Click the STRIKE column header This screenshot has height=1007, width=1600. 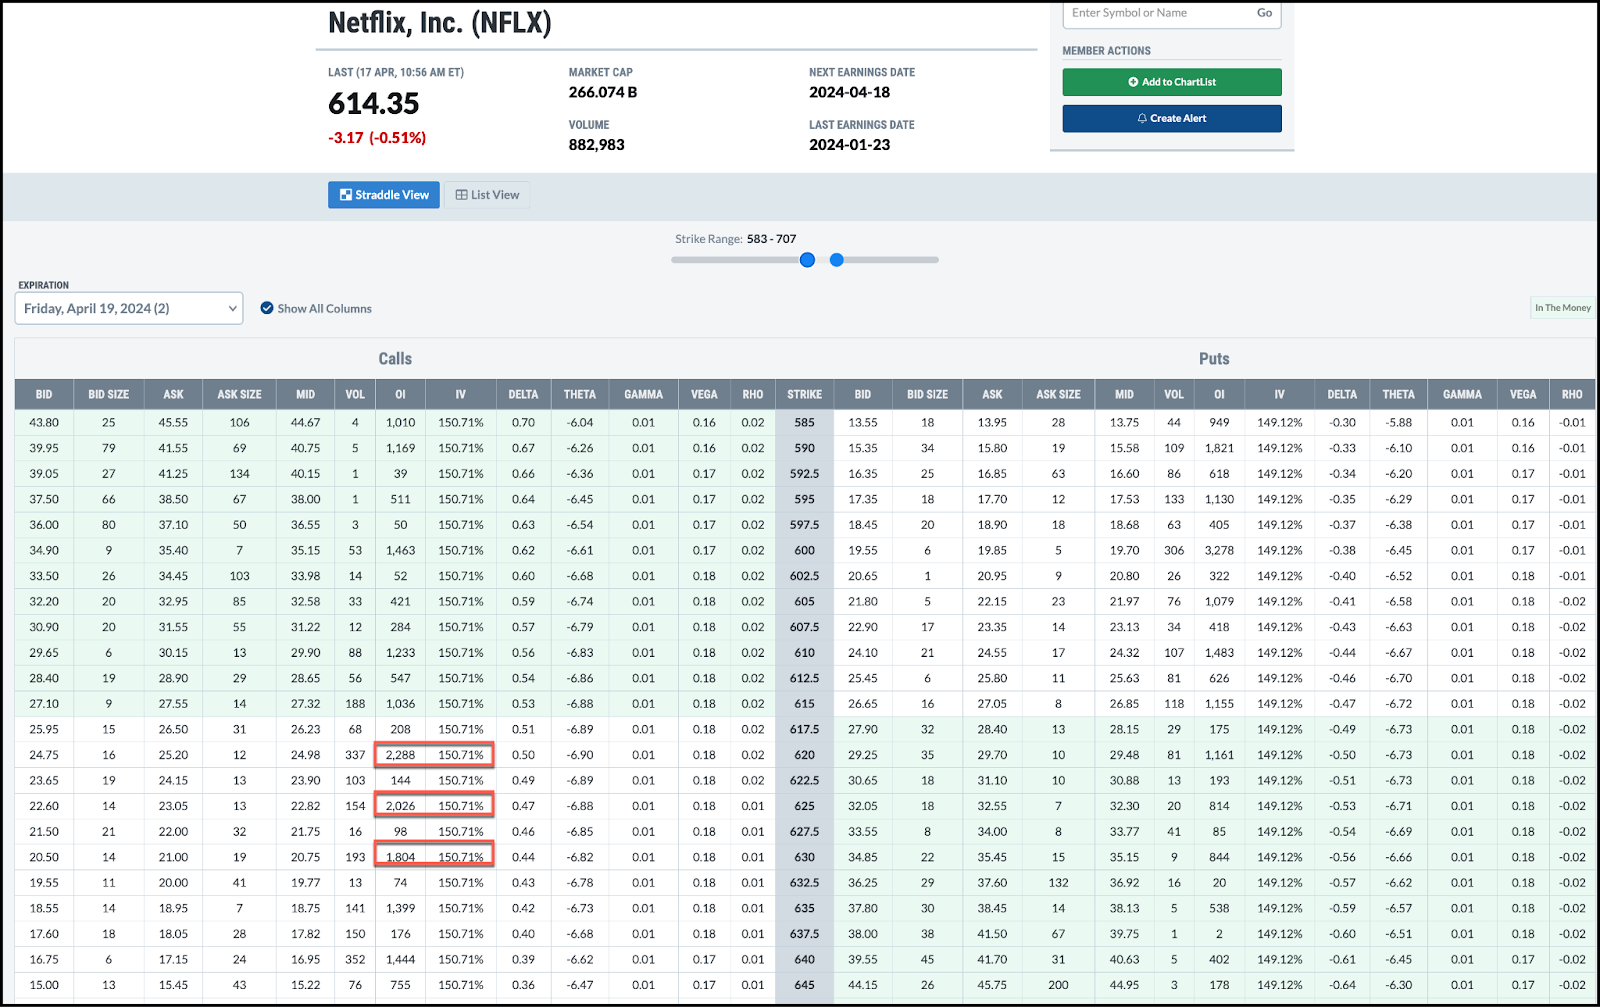pyautogui.click(x=804, y=394)
